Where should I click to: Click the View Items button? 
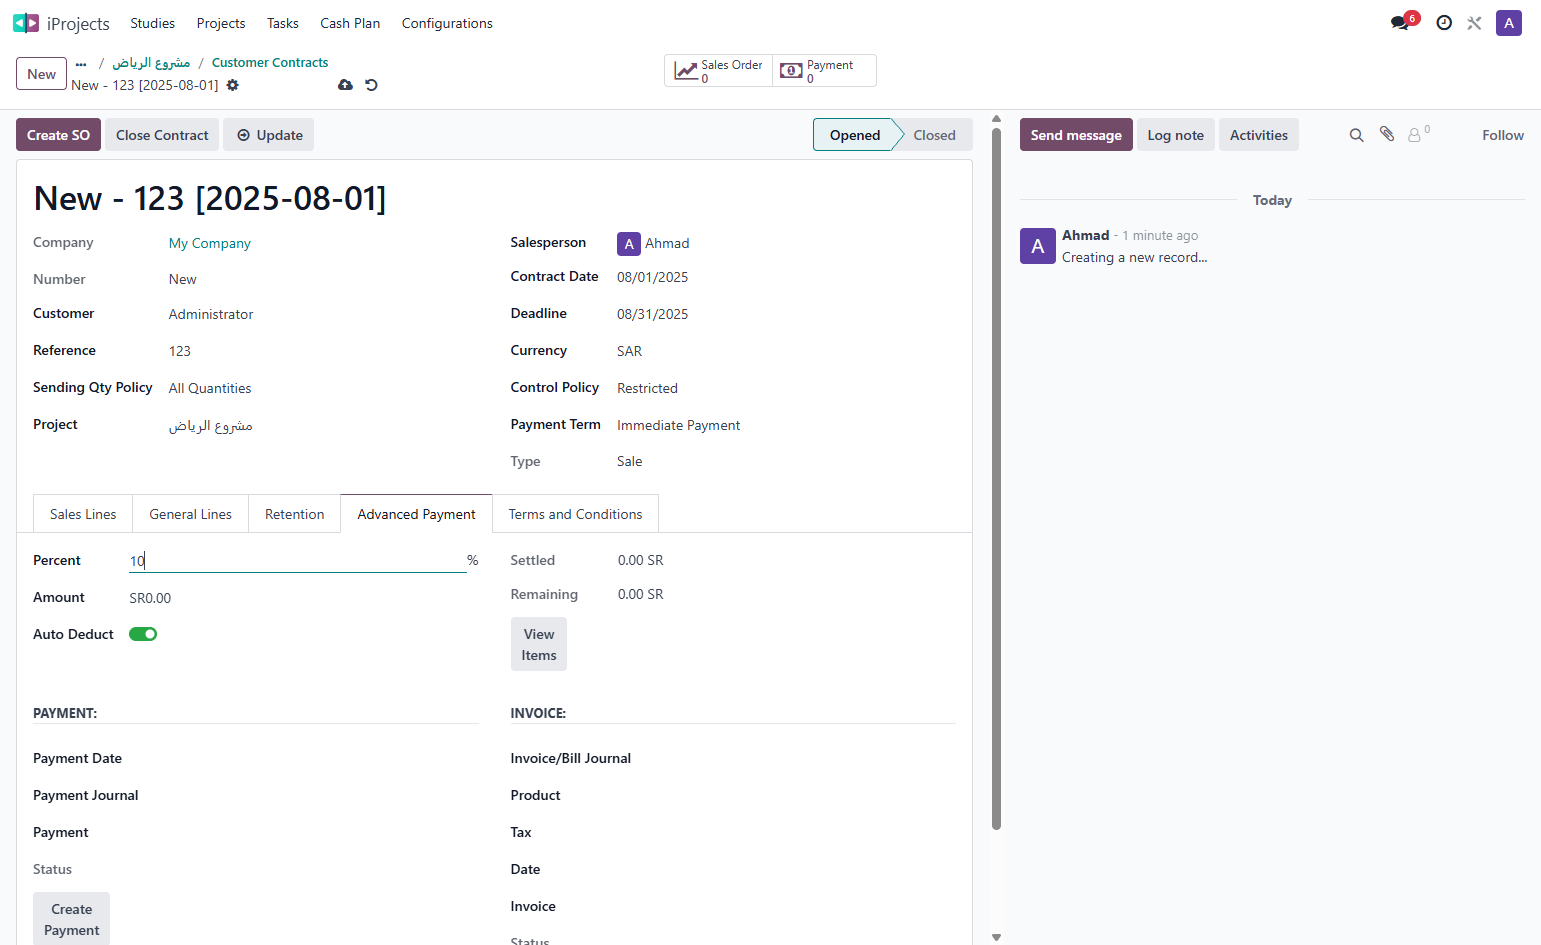tap(539, 644)
